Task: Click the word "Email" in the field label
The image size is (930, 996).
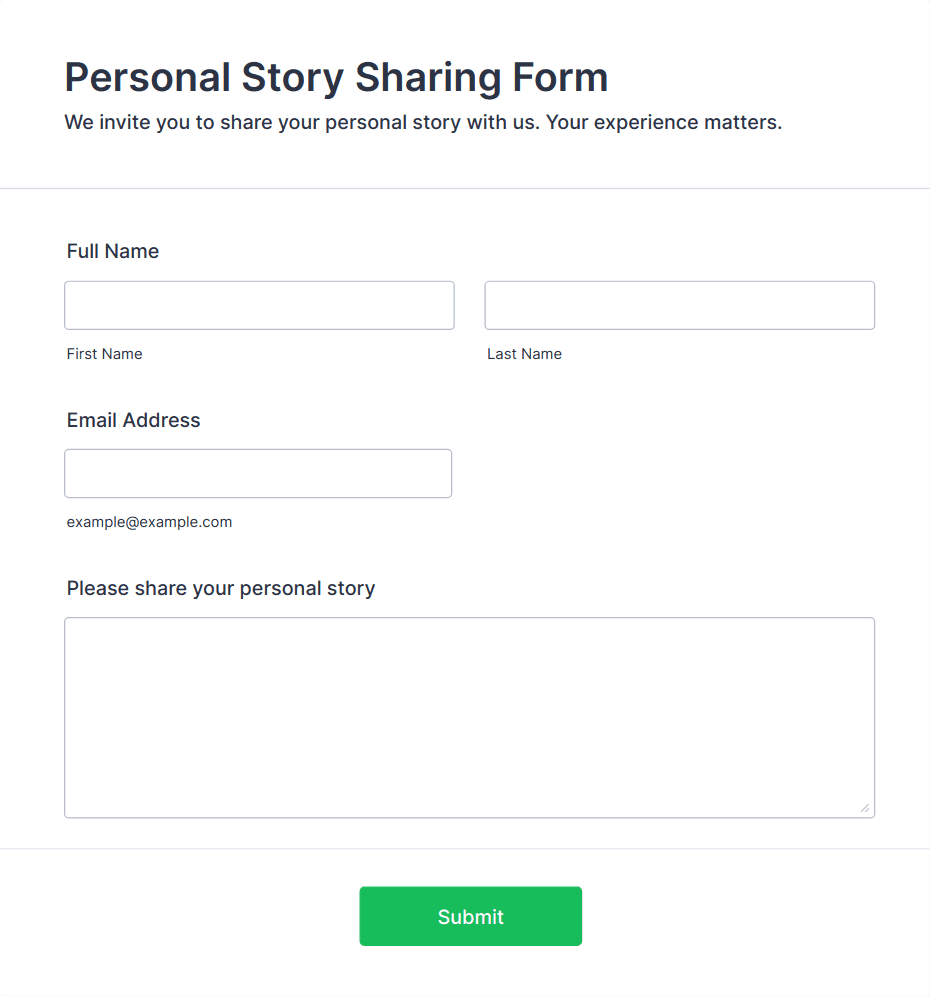Action: click(x=91, y=420)
